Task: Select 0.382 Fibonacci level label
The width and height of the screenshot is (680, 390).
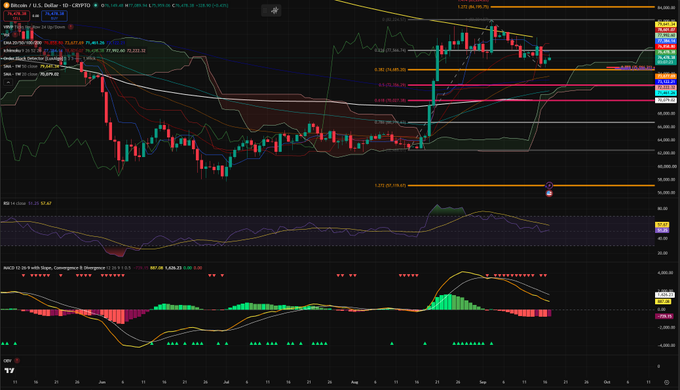Action: coord(390,69)
